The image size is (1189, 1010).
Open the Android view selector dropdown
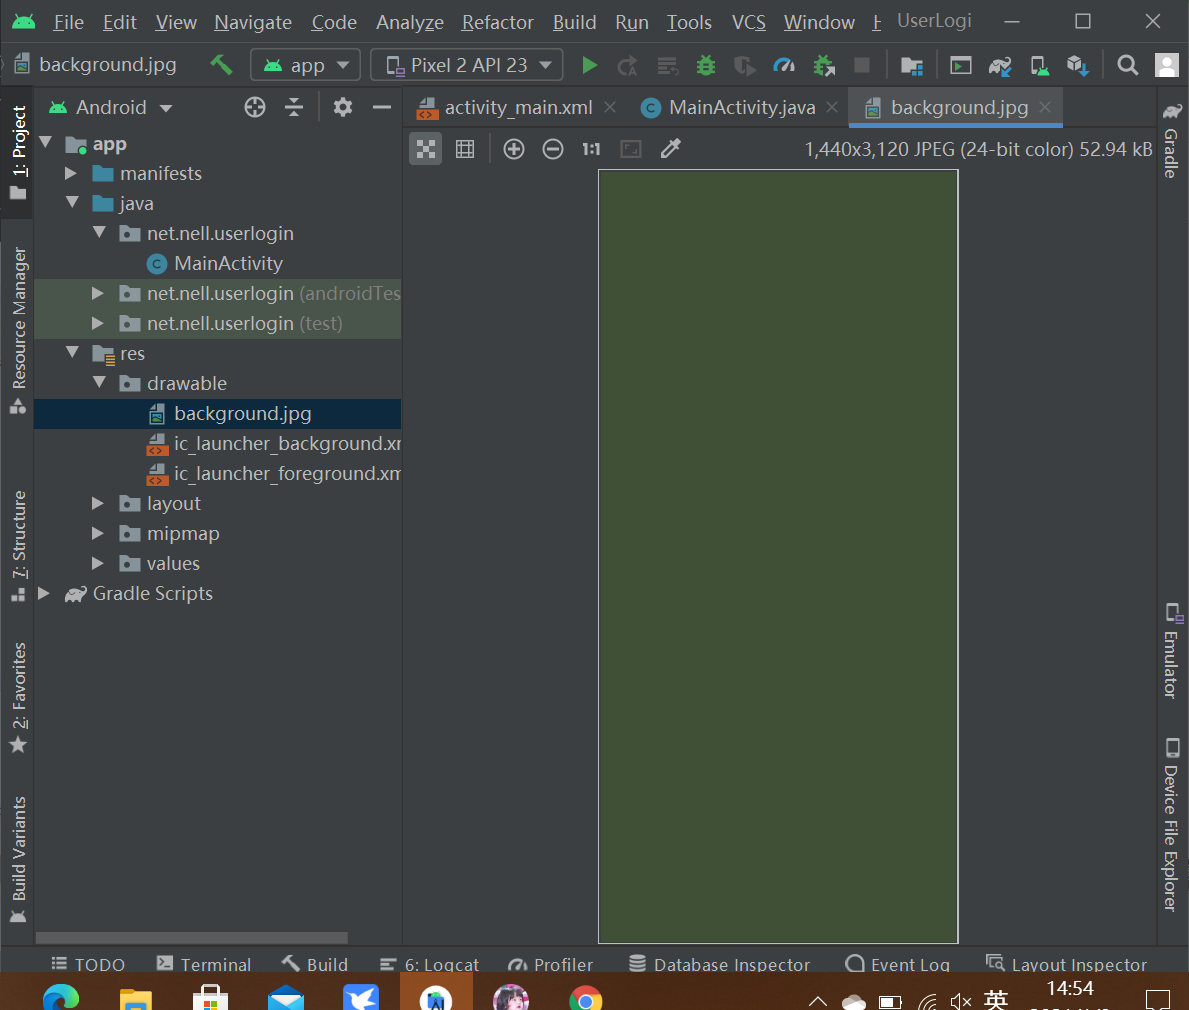[111, 108]
